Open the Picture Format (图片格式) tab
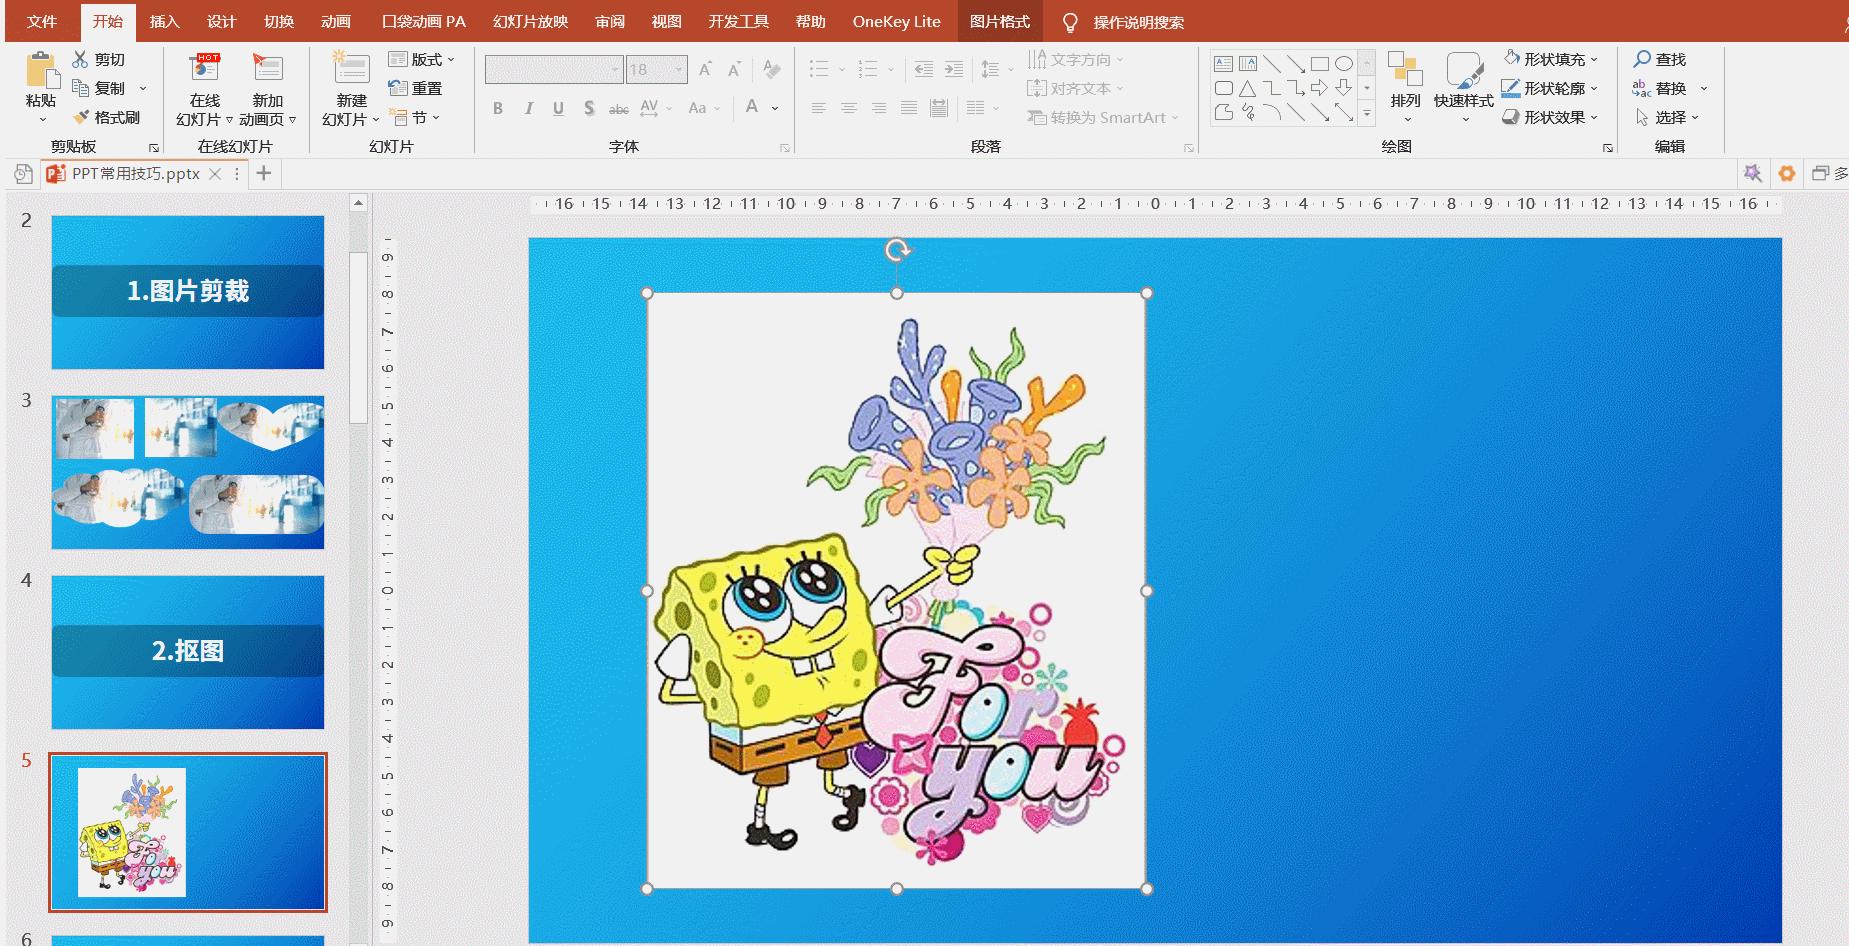Viewport: 1849px width, 946px height. [x=999, y=22]
